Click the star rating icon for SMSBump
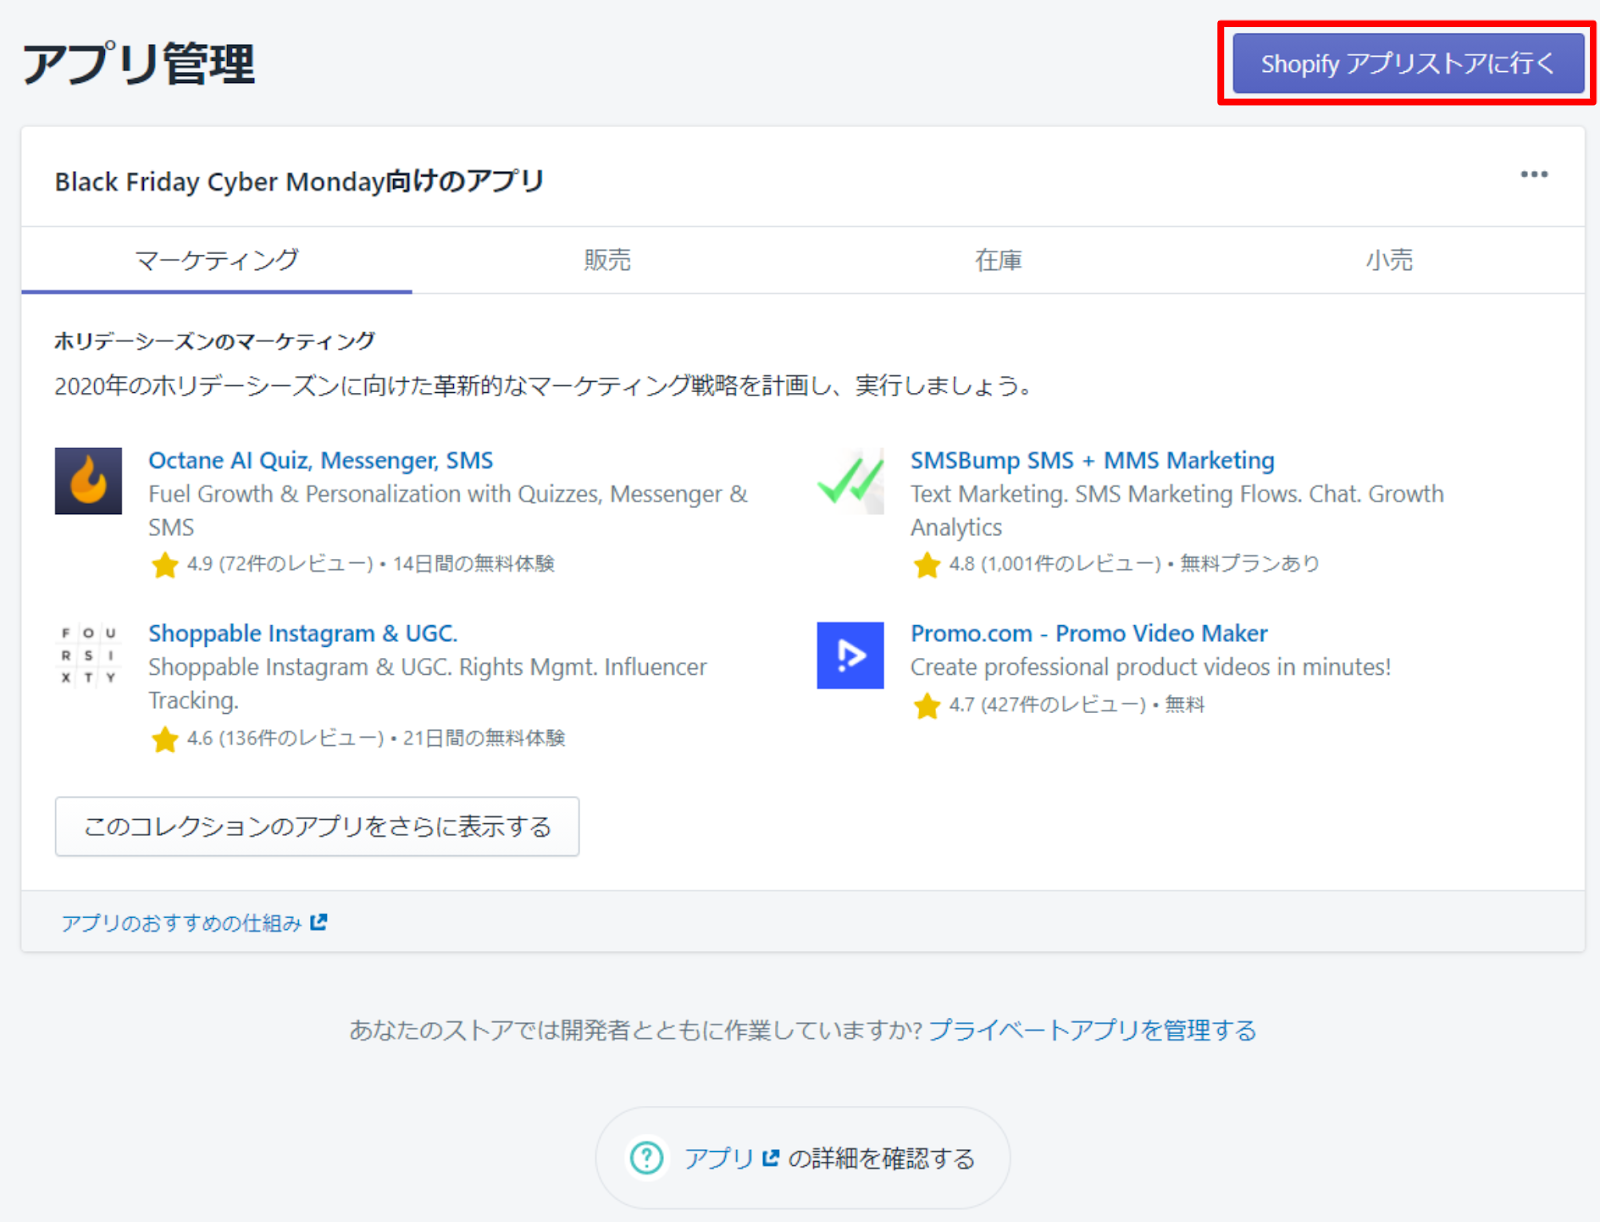 coord(927,565)
